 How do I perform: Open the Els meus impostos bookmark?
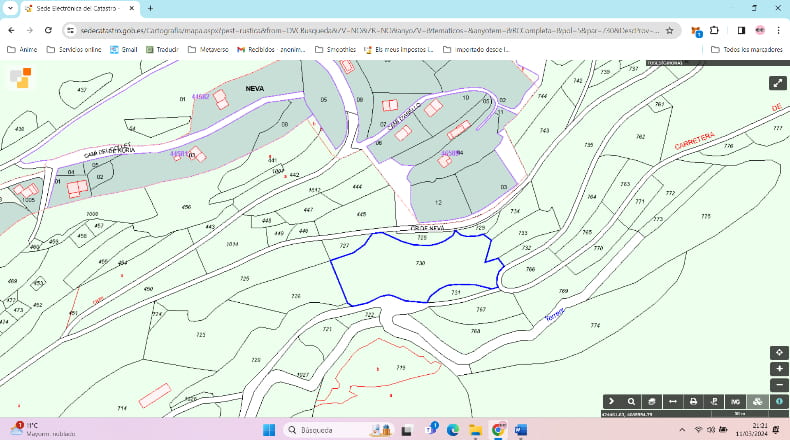click(x=399, y=49)
